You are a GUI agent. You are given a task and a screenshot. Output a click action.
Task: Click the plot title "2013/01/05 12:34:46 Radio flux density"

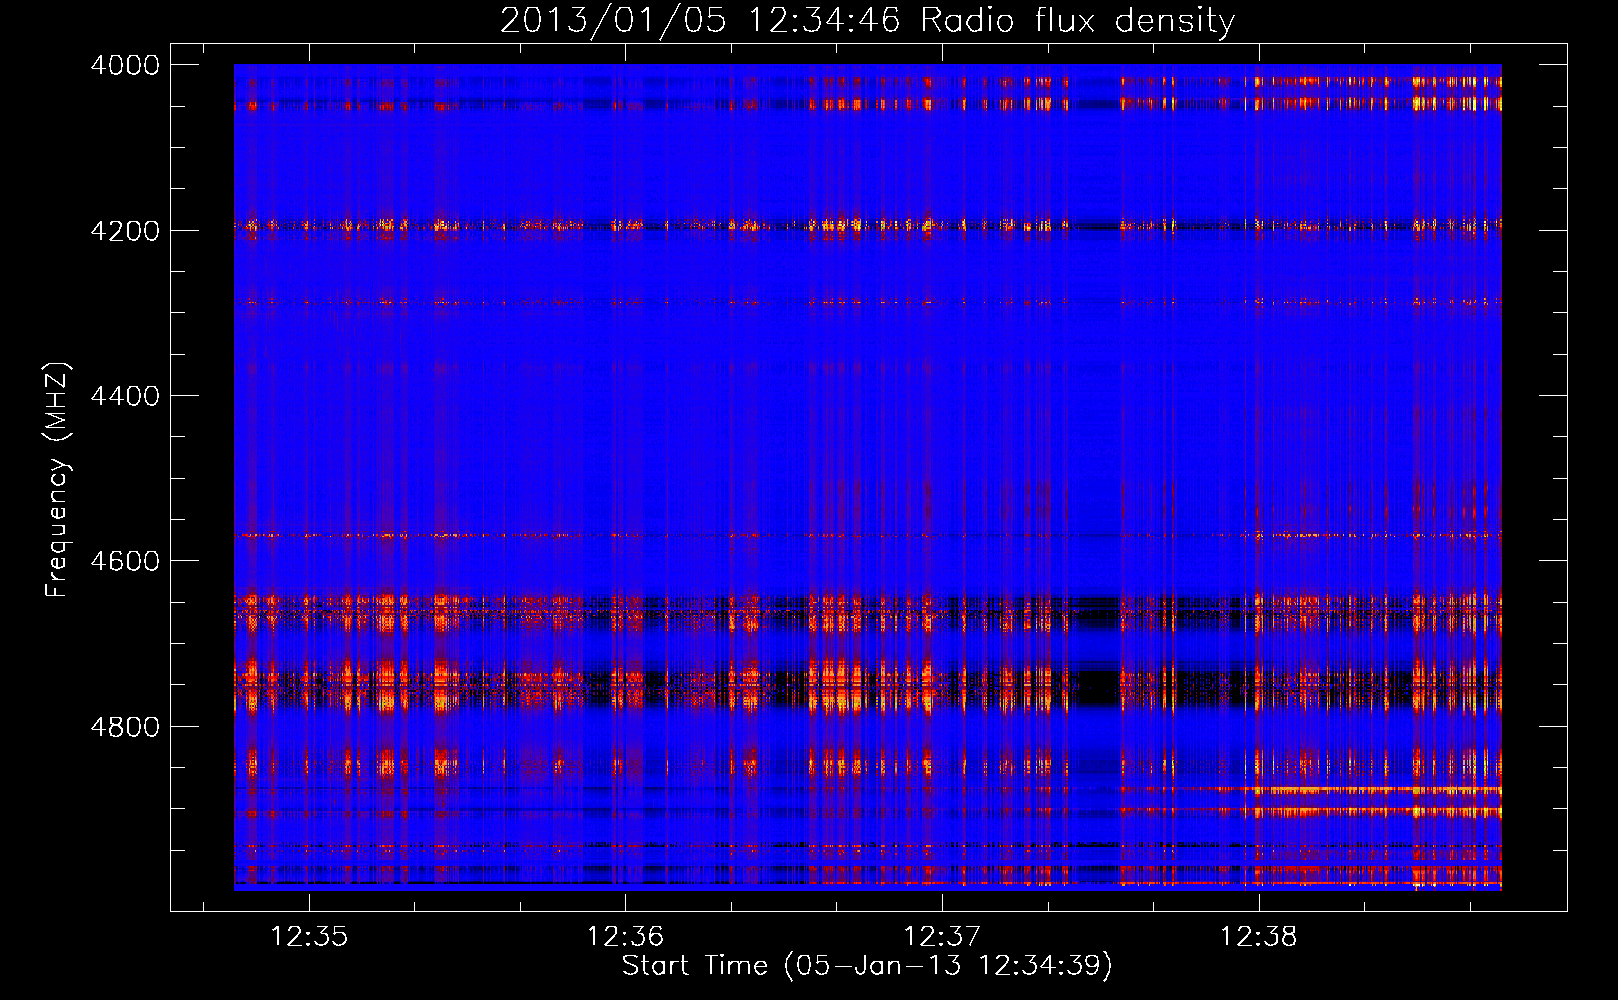[x=867, y=21]
